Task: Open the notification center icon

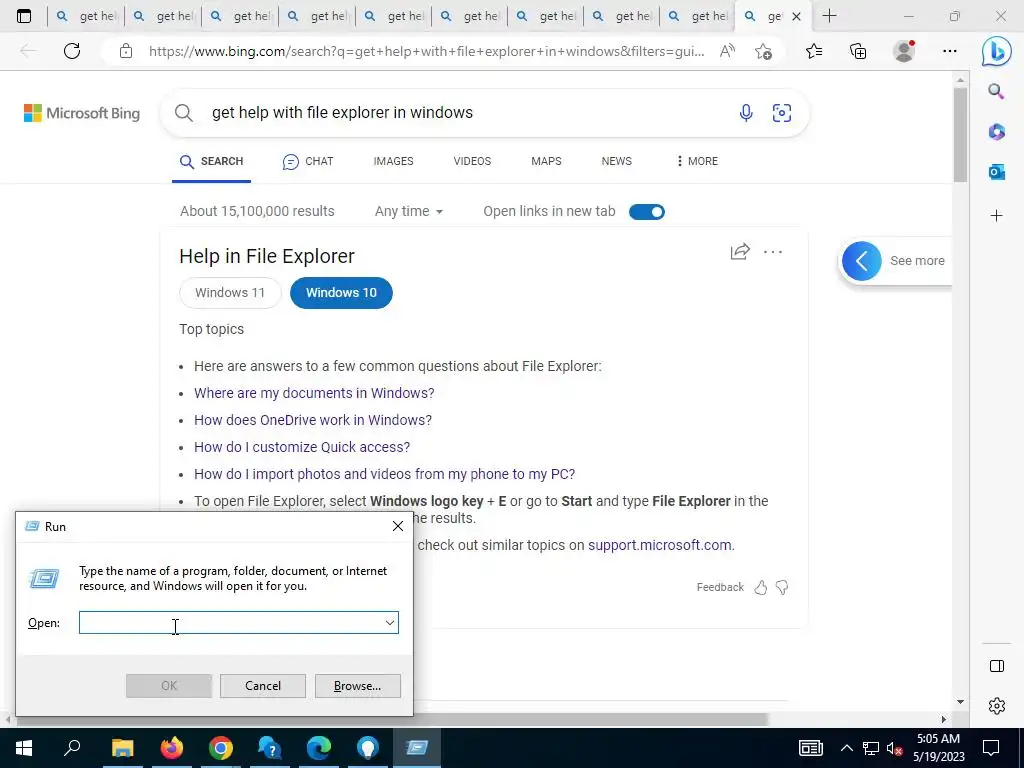Action: [x=991, y=748]
